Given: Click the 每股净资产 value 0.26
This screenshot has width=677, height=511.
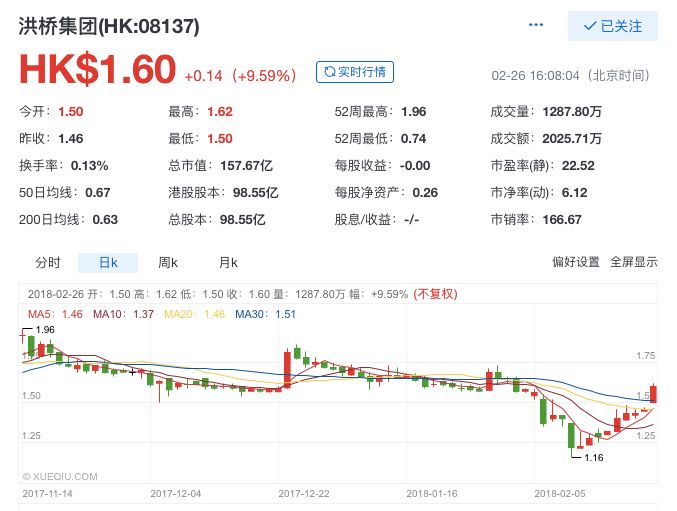Looking at the screenshot, I should pos(425,192).
